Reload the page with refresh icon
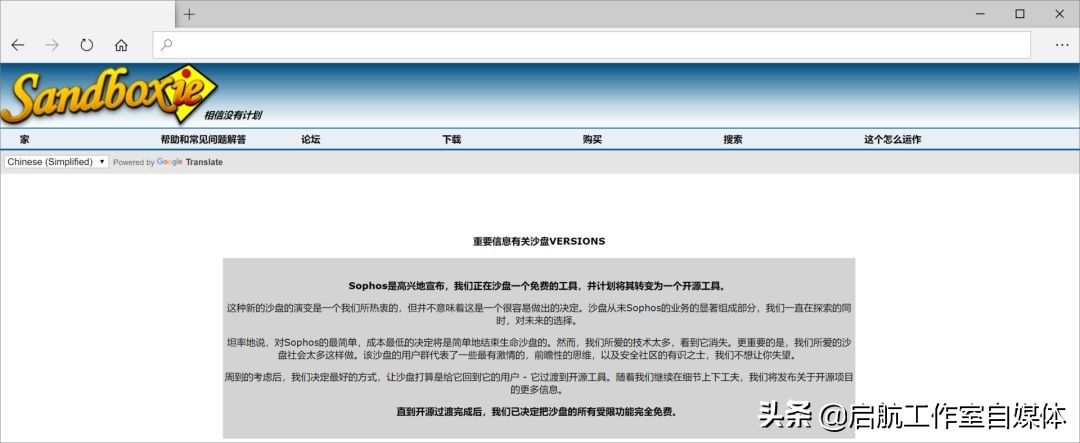Screen dimensions: 1080x443 (86, 45)
